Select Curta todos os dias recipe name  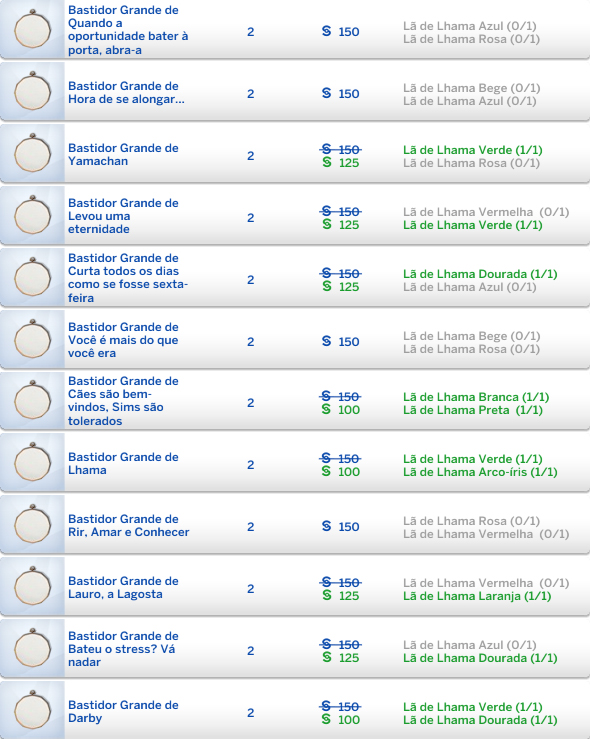(128, 278)
